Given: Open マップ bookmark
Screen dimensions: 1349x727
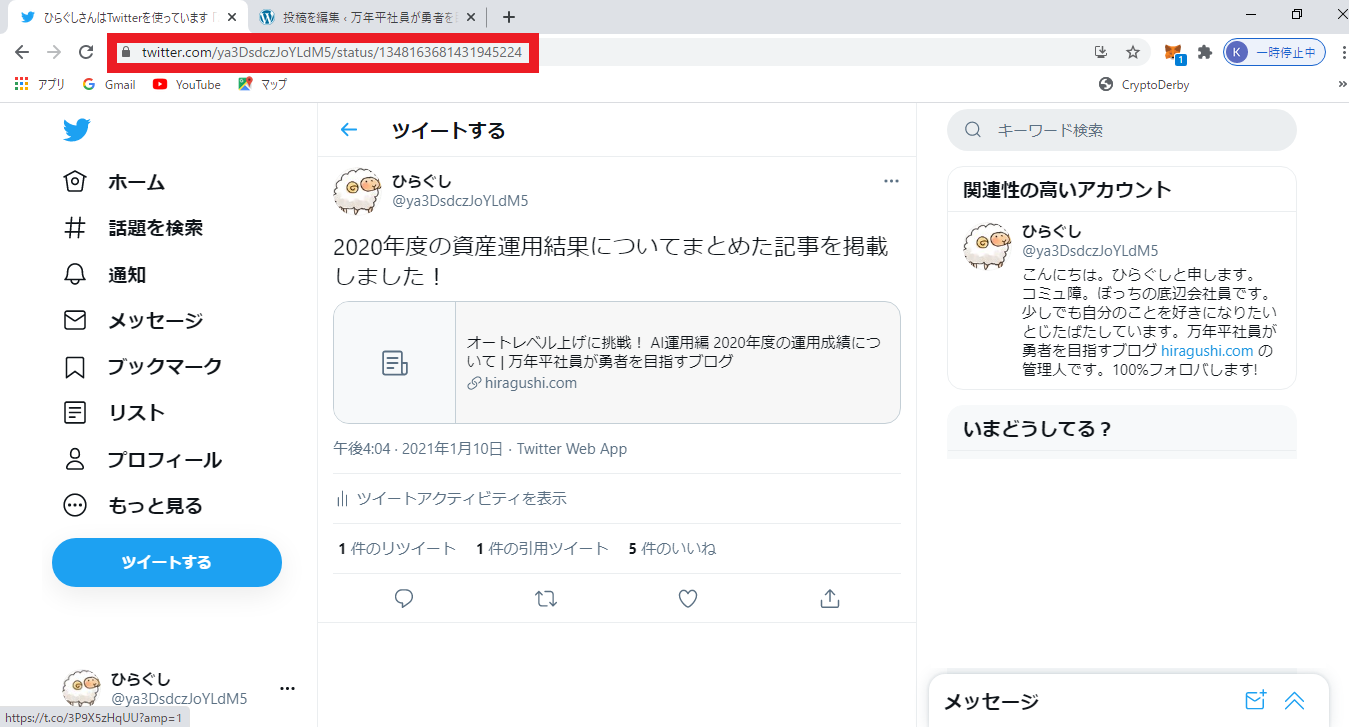Looking at the screenshot, I should [x=262, y=85].
